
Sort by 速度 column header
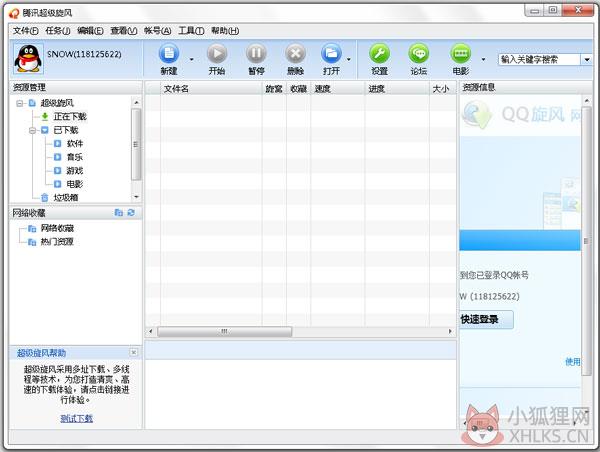point(338,89)
